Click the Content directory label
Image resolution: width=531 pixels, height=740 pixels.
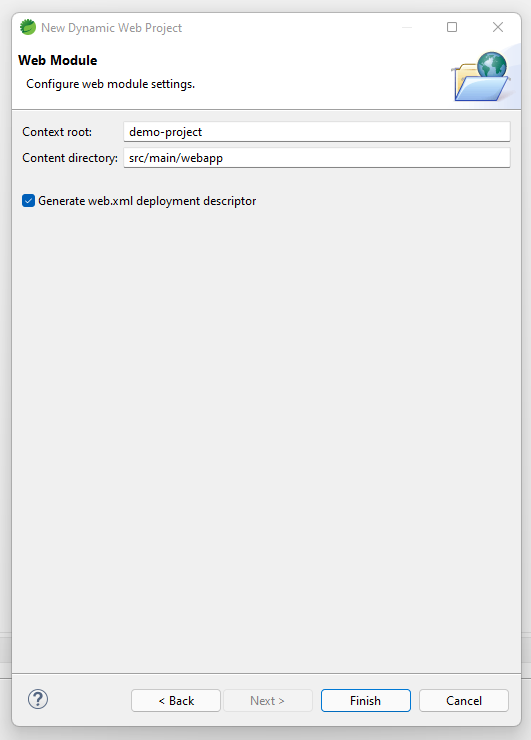point(70,158)
